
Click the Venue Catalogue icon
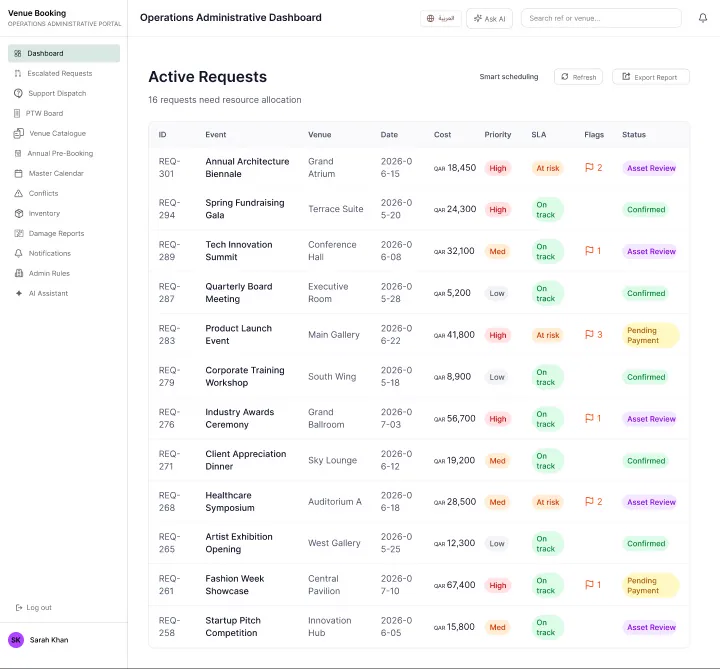pyautogui.click(x=19, y=133)
